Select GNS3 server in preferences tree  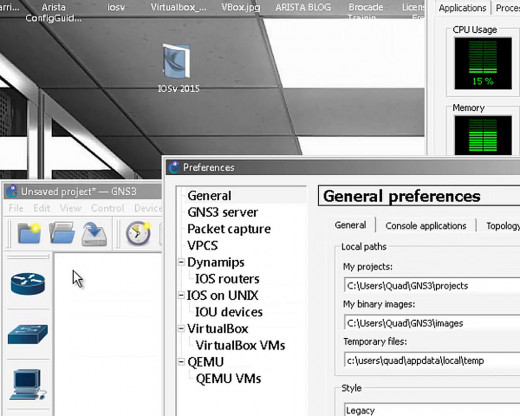(x=223, y=212)
